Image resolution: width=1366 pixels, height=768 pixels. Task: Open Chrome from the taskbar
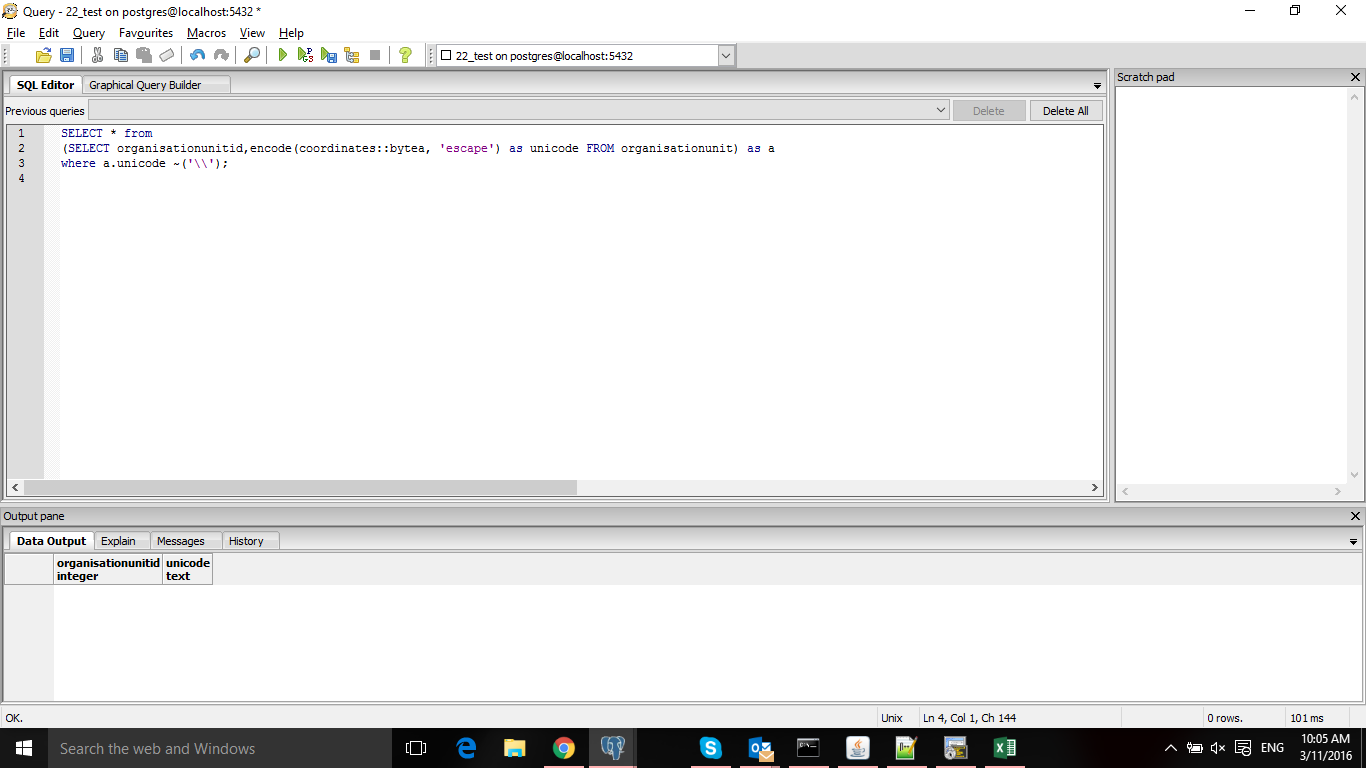(564, 748)
